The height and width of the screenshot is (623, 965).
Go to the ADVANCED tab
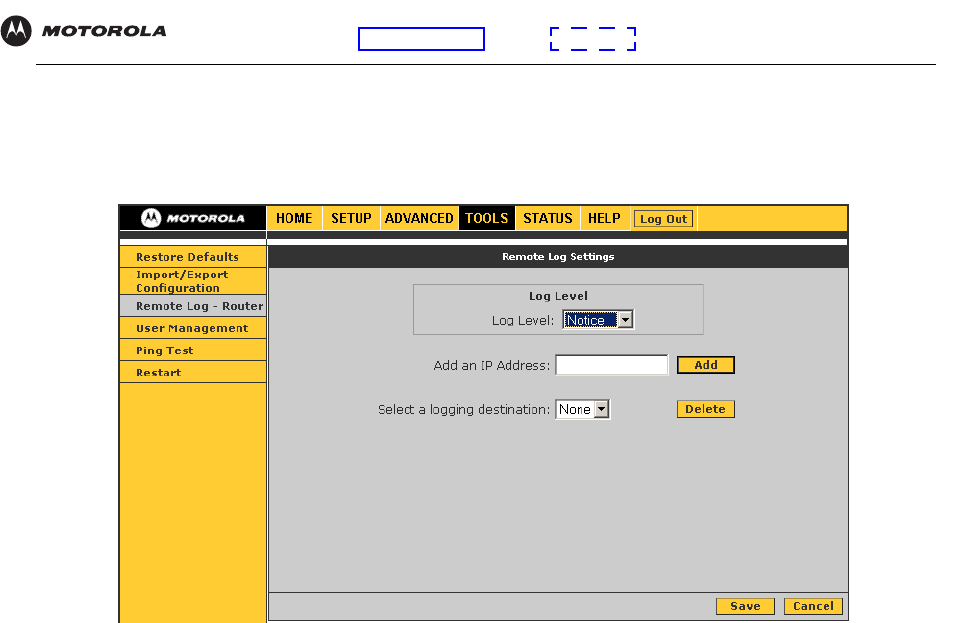[419, 219]
